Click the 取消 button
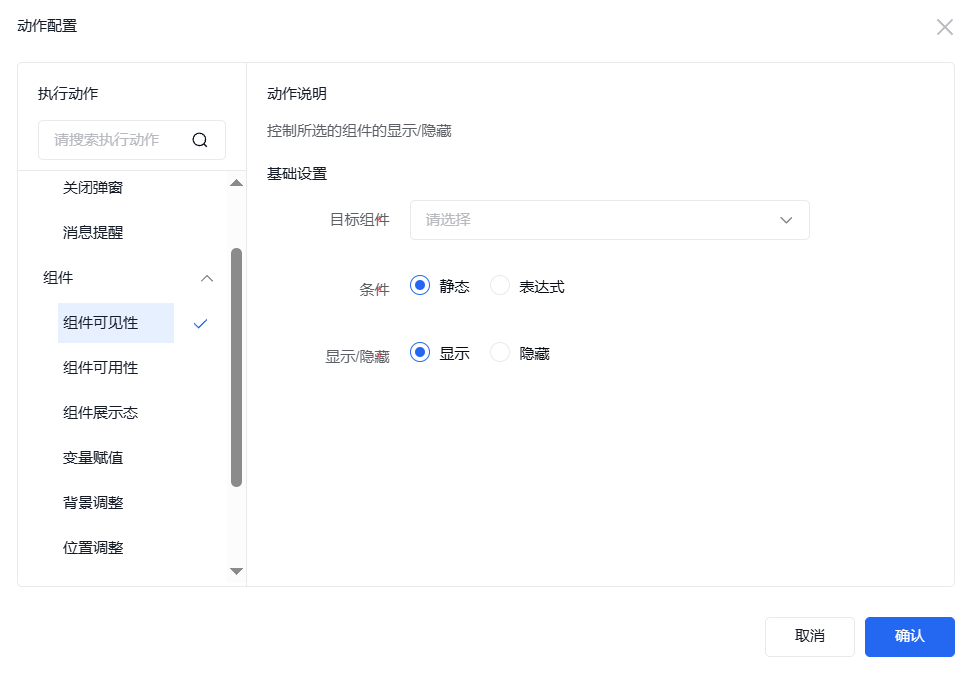This screenshot has height=680, width=978. [809, 636]
